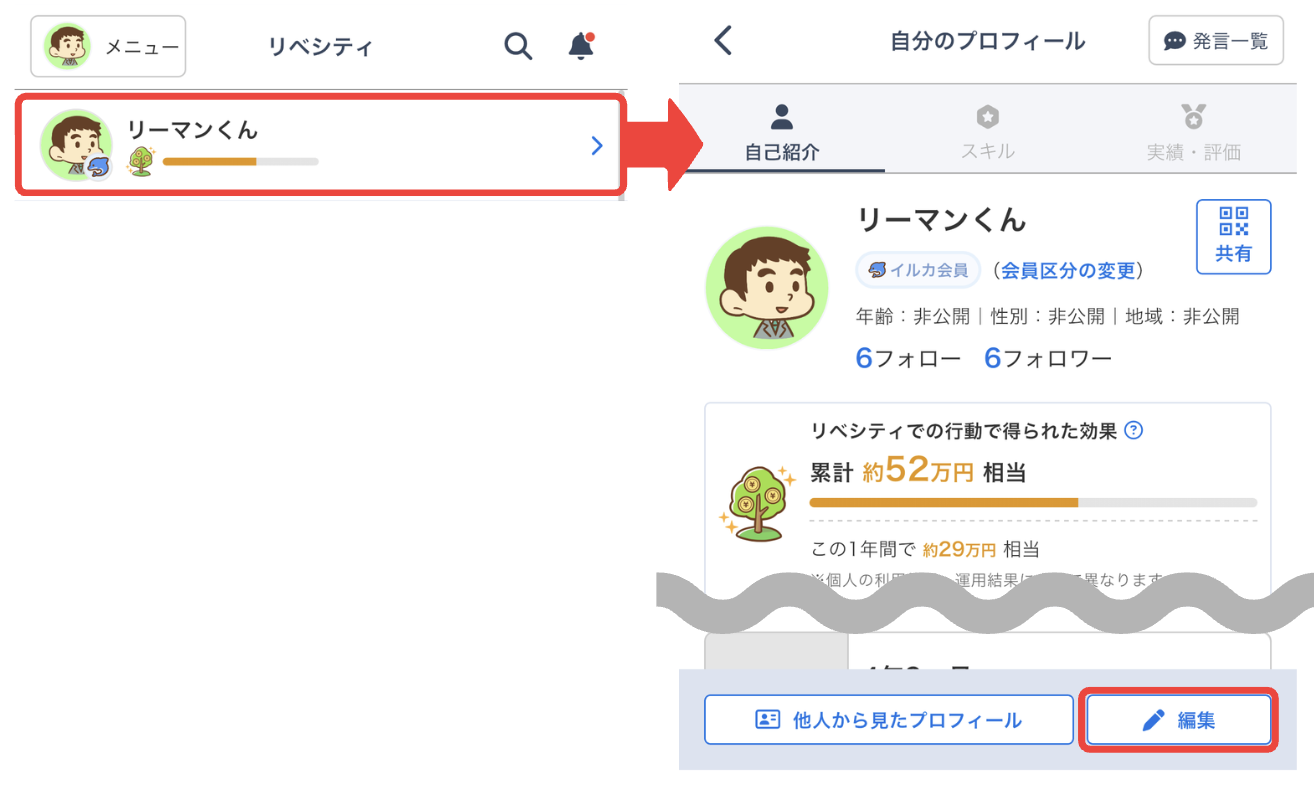Go back with the left chevron

(x=723, y=40)
